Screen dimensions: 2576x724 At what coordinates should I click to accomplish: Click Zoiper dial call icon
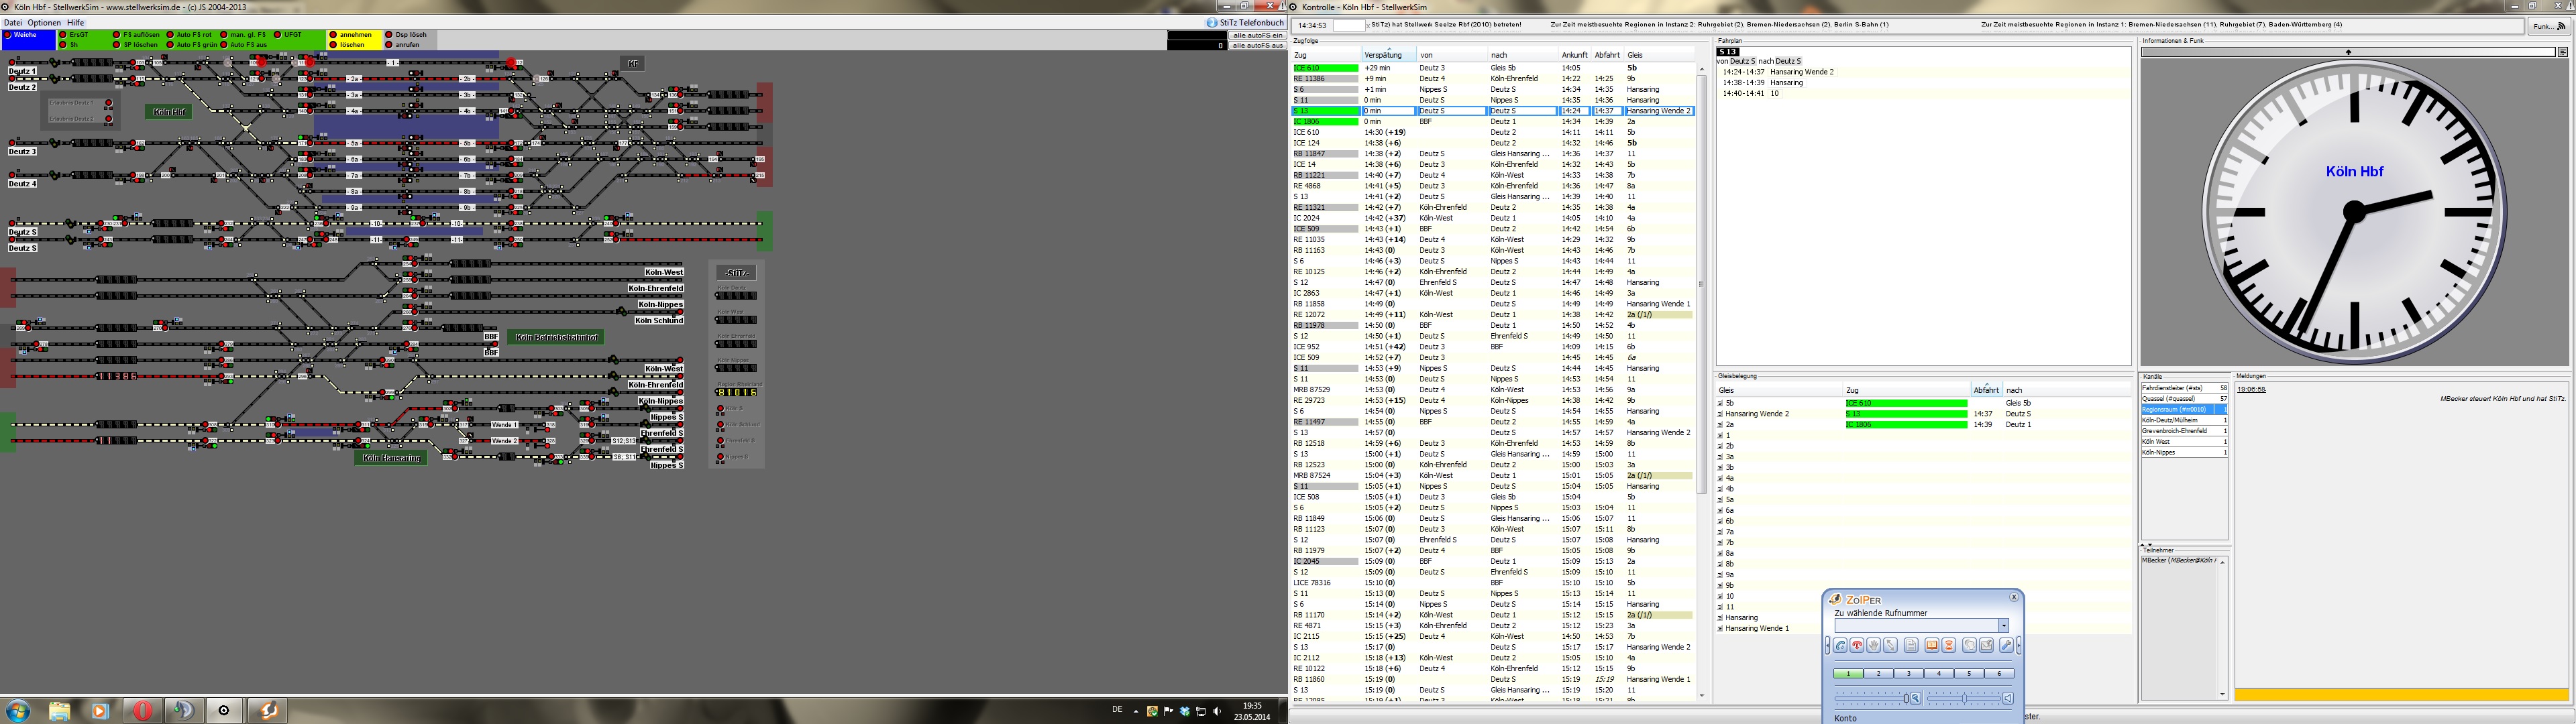[1840, 645]
